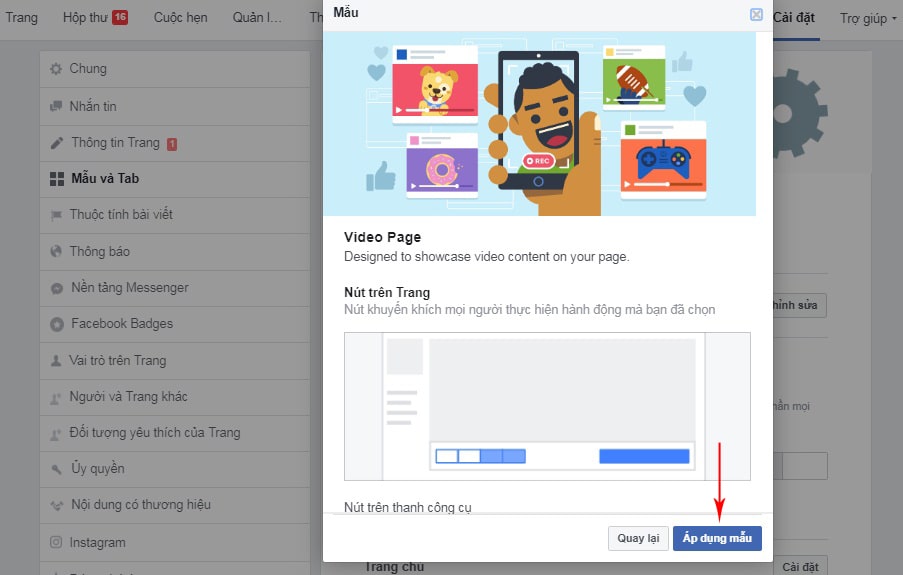The image size is (903, 575).
Task: Open the truncated Quản l... tab
Action: tap(257, 18)
